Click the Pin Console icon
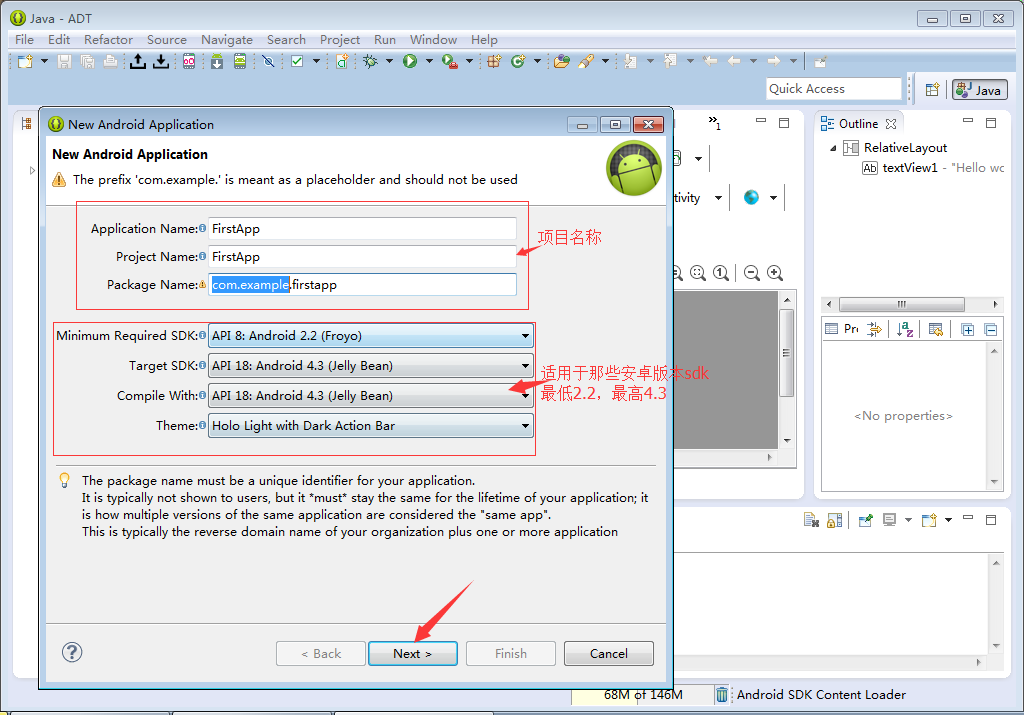The image size is (1024, 715). click(866, 520)
